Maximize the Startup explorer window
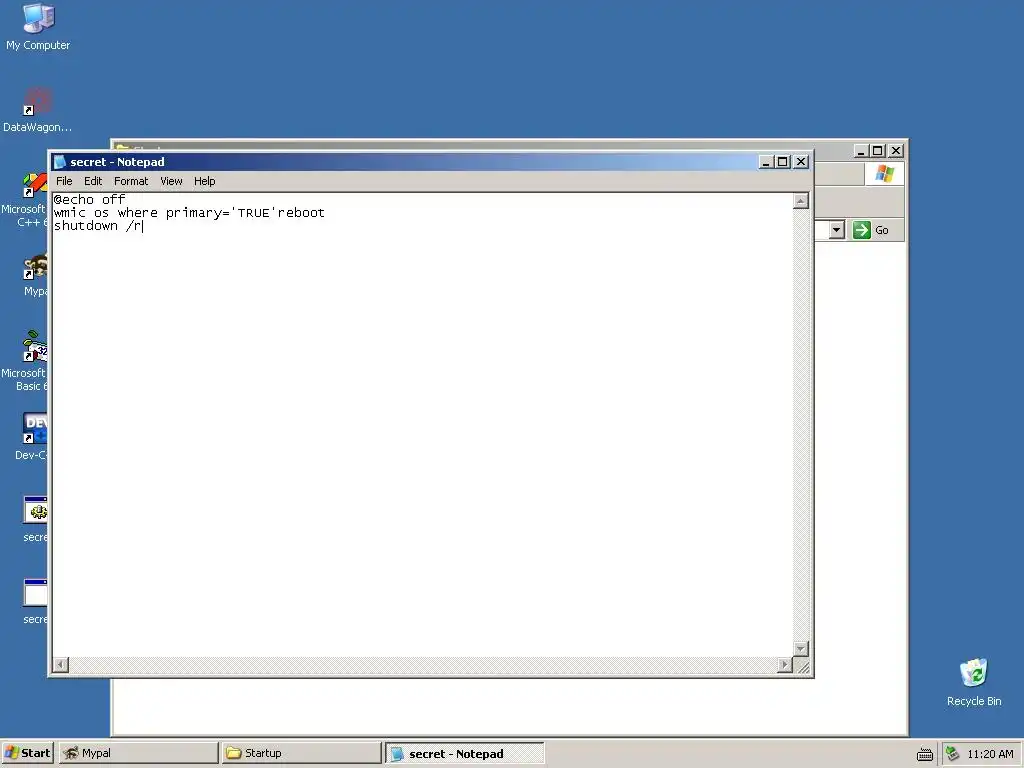1024x768 pixels. (x=878, y=151)
